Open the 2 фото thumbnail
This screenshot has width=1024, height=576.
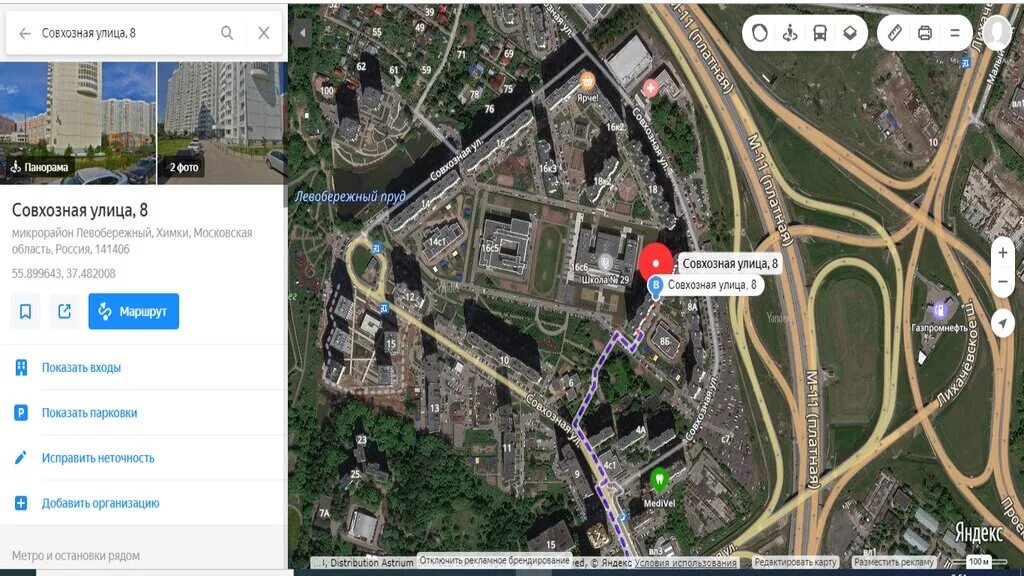[222, 123]
